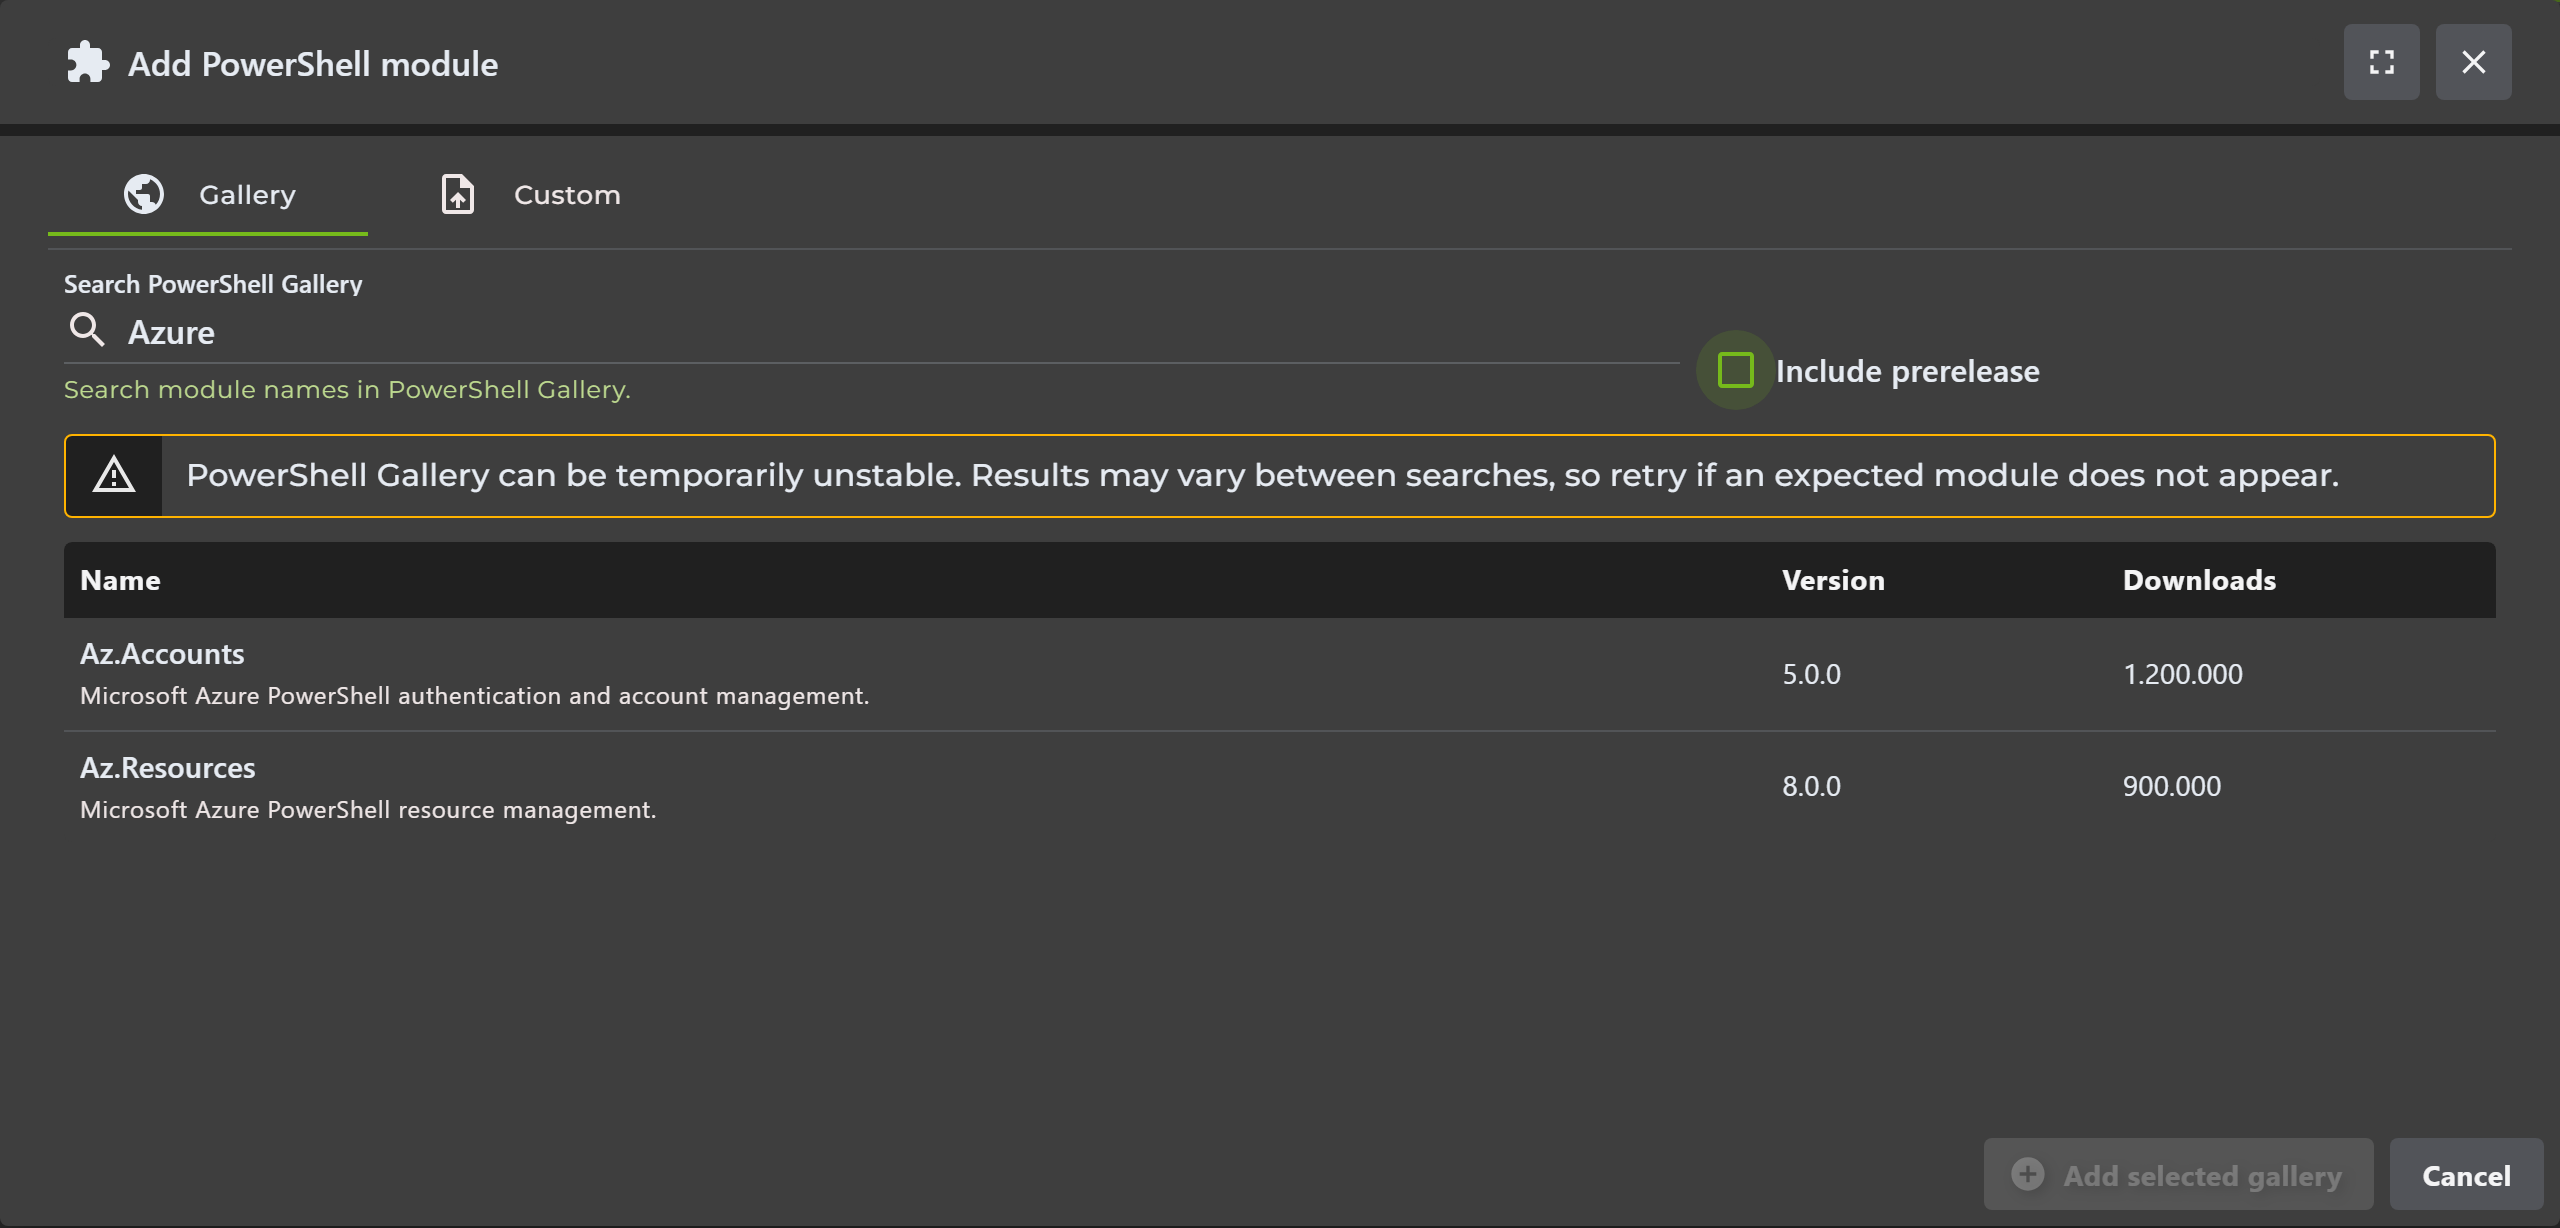Switch to the Custom tab
The width and height of the screenshot is (2560, 1228).
point(530,194)
